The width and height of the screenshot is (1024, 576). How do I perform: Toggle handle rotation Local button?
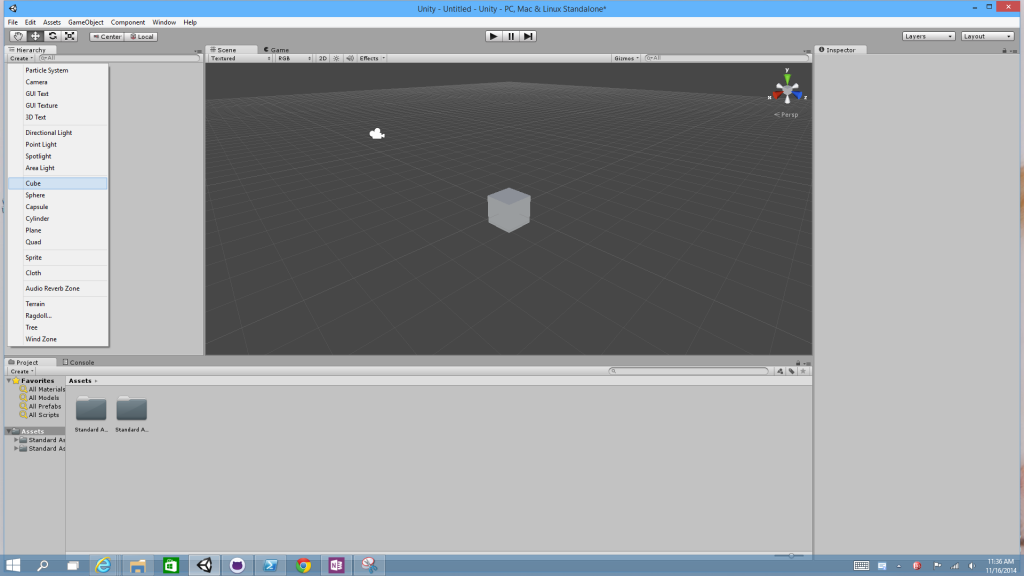(x=141, y=37)
